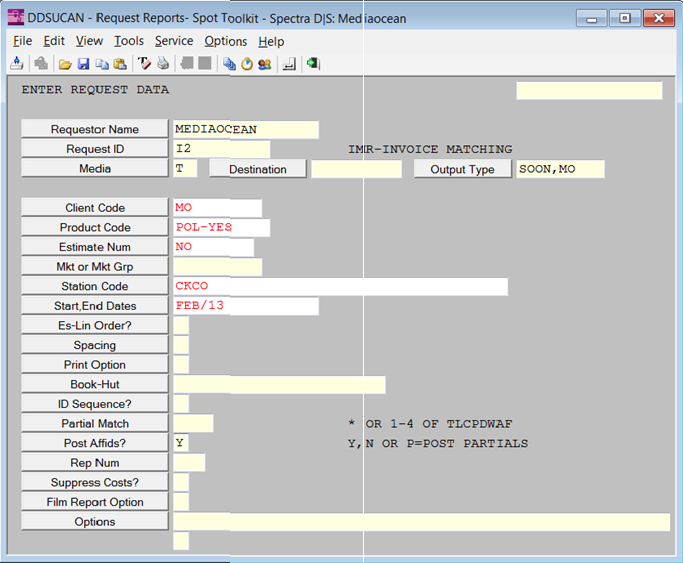Image resolution: width=683 pixels, height=563 pixels.
Task: Open the Edit menu
Action: pos(54,41)
